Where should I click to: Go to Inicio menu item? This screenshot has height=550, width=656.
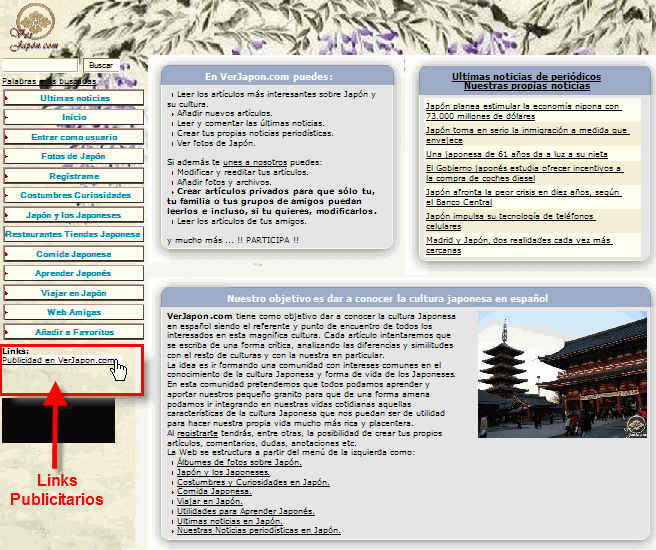tap(74, 117)
